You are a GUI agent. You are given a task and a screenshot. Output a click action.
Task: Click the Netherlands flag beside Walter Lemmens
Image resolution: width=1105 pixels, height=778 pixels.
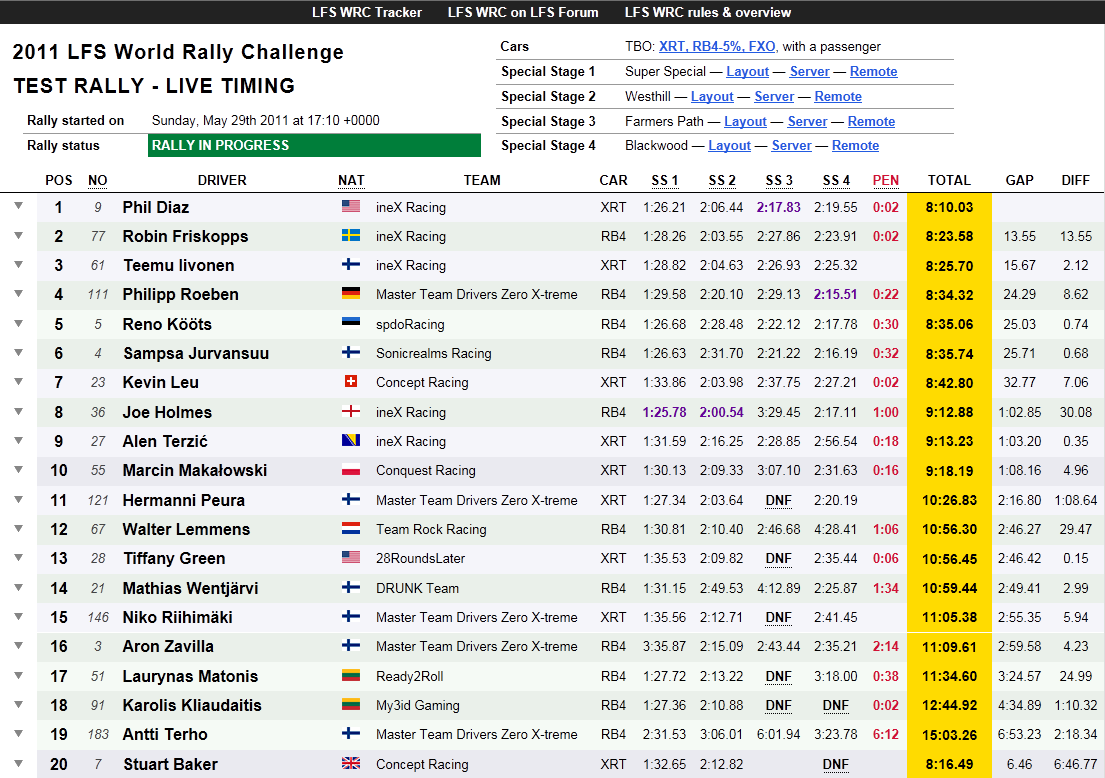[350, 529]
